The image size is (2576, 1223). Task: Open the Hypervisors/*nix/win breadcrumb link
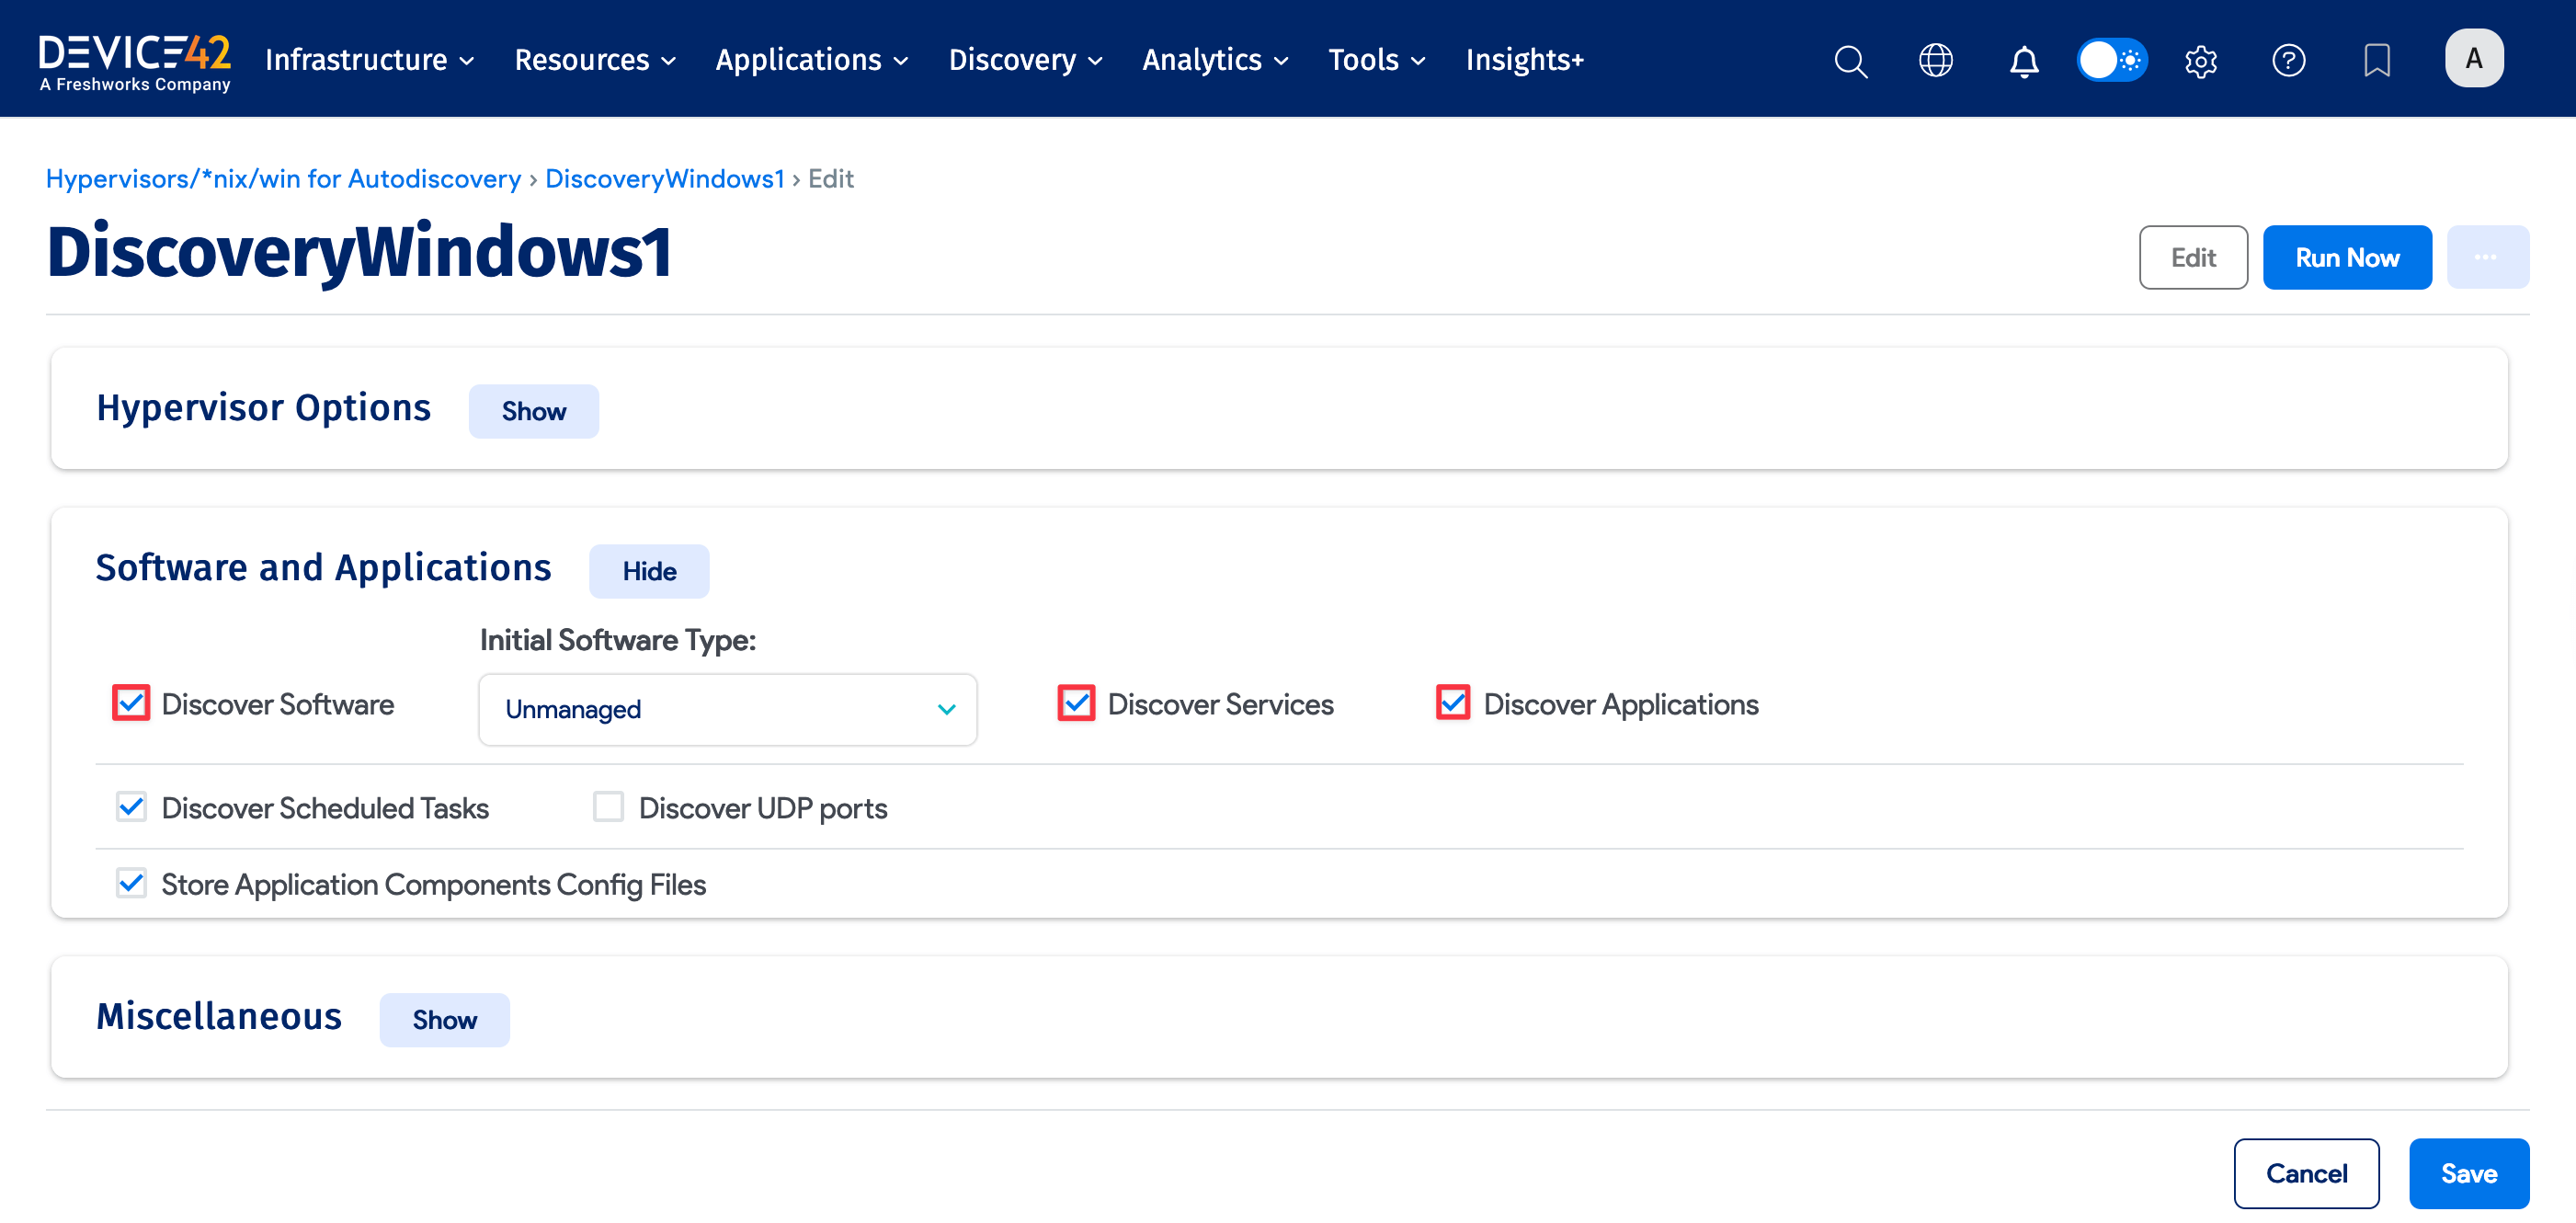283,178
